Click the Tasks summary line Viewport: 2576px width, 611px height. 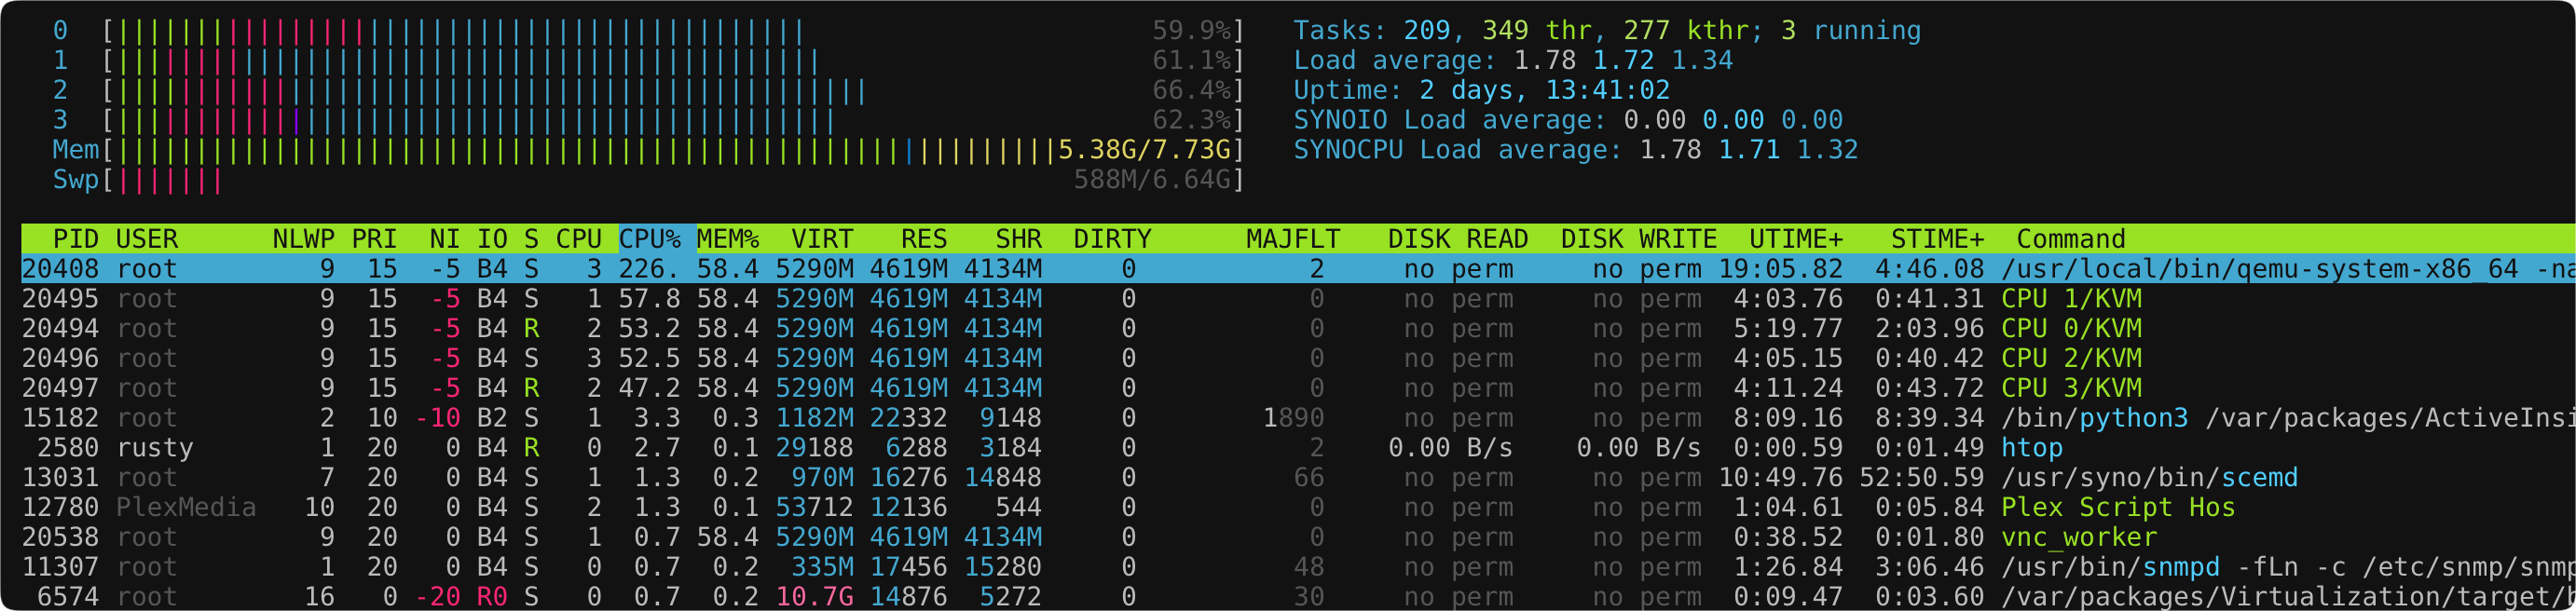coord(1607,31)
